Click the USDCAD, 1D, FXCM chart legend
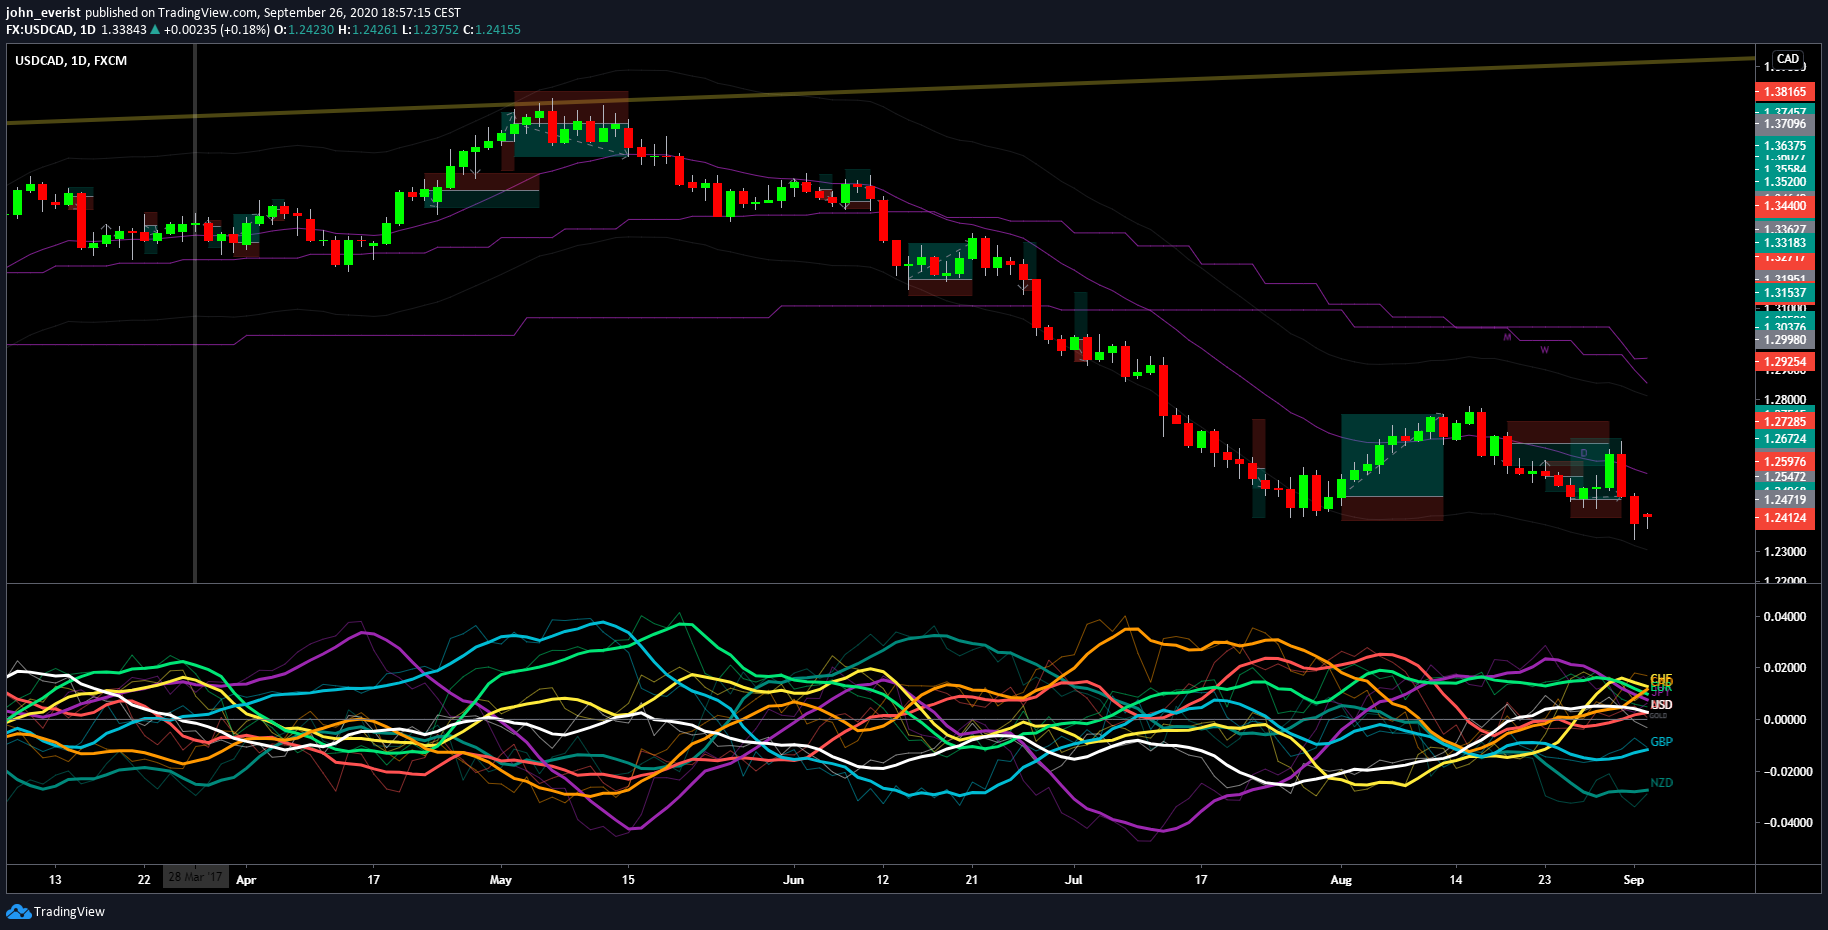The width and height of the screenshot is (1828, 930). pyautogui.click(x=71, y=61)
